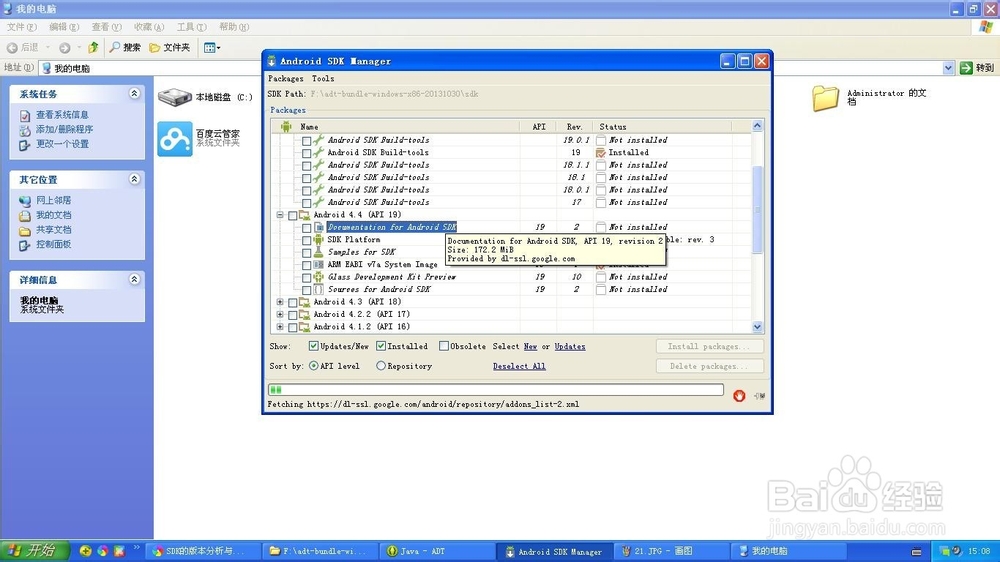This screenshot has width=1000, height=562.
Task: Click the Sources for Android SDK icon
Action: 319,289
